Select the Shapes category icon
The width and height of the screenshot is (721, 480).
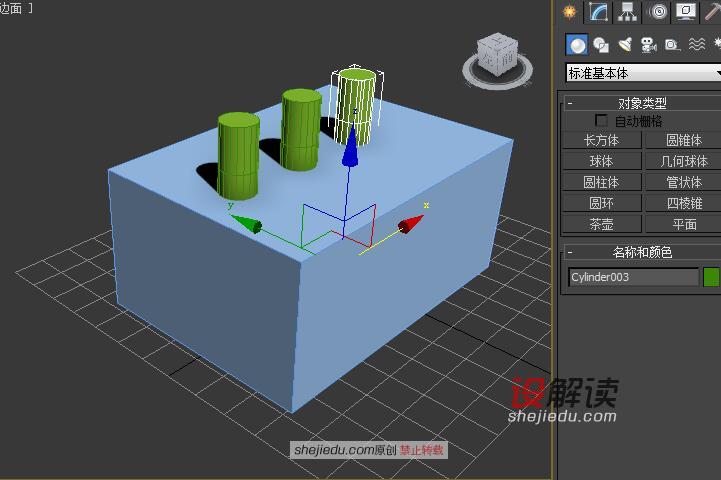[601, 45]
